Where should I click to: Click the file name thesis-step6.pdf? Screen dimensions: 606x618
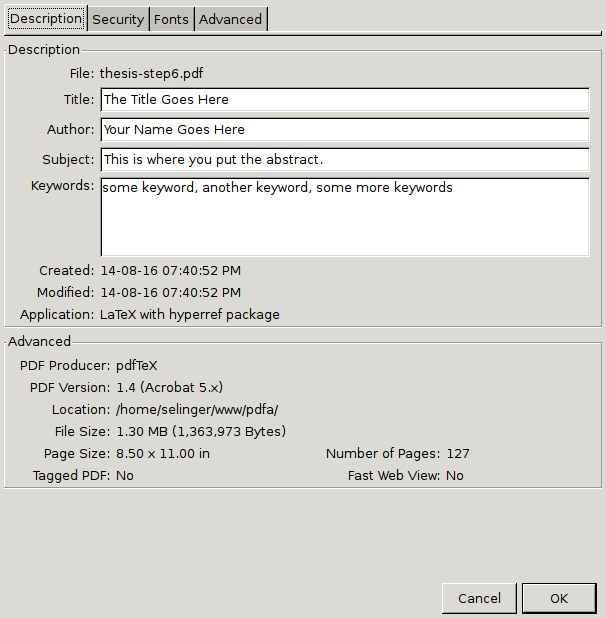click(152, 73)
